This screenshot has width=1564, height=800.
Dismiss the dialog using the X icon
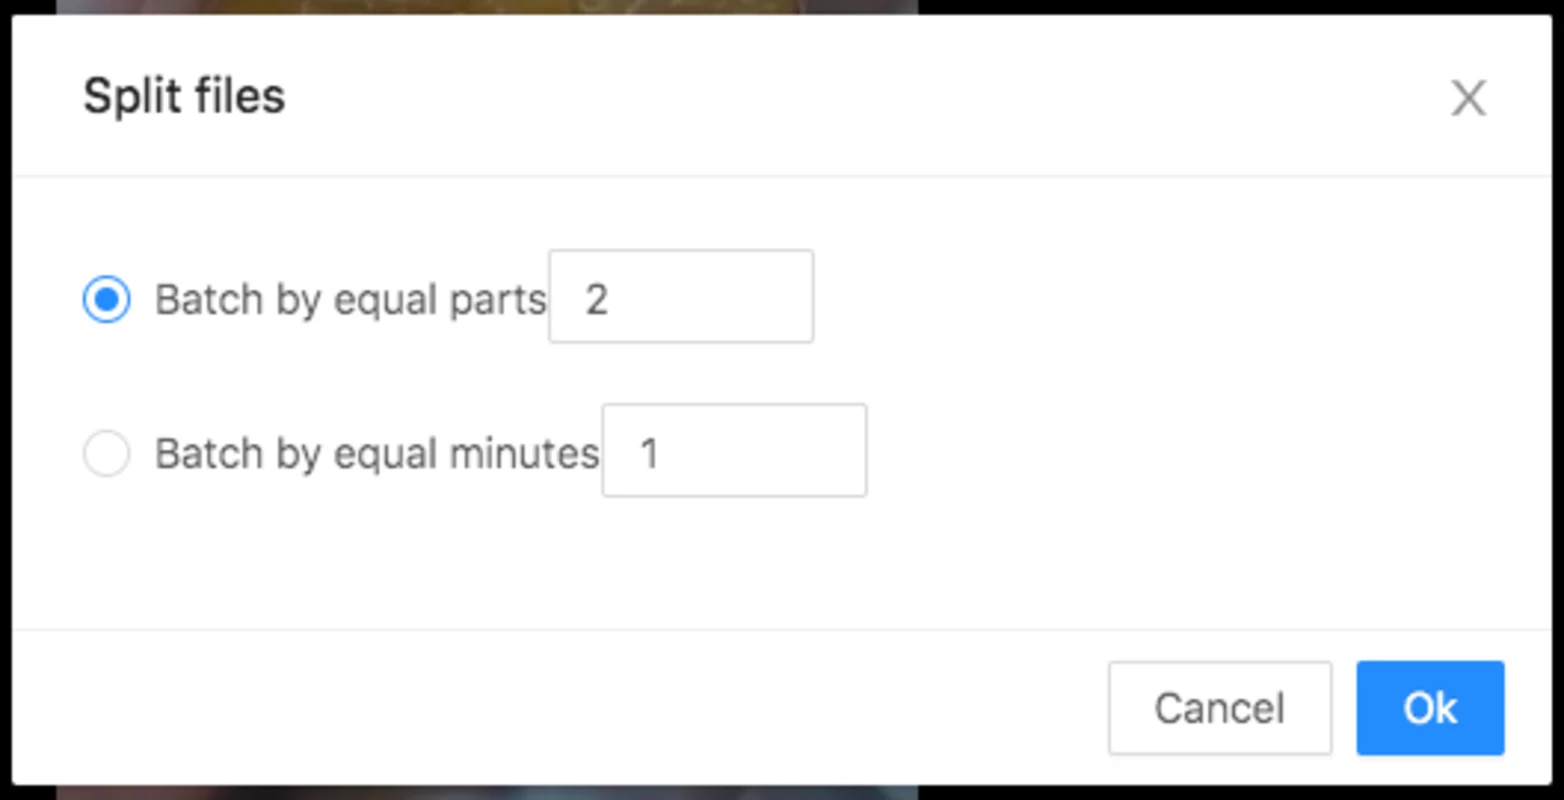tap(1468, 98)
